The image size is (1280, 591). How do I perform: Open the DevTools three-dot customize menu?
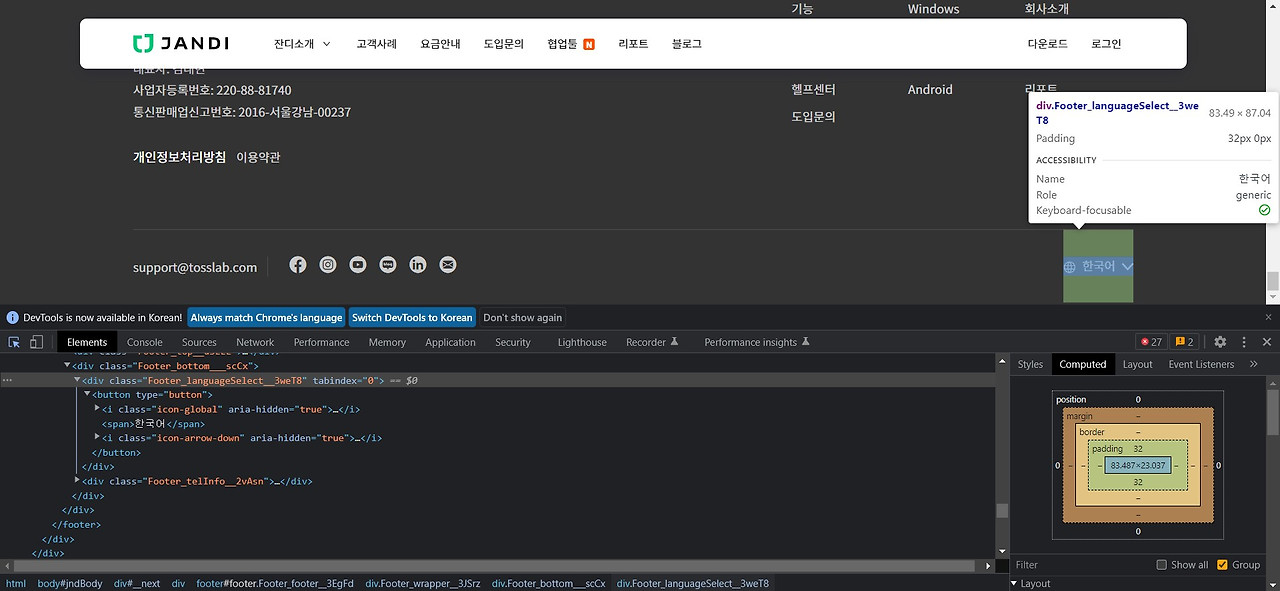[x=1244, y=342]
